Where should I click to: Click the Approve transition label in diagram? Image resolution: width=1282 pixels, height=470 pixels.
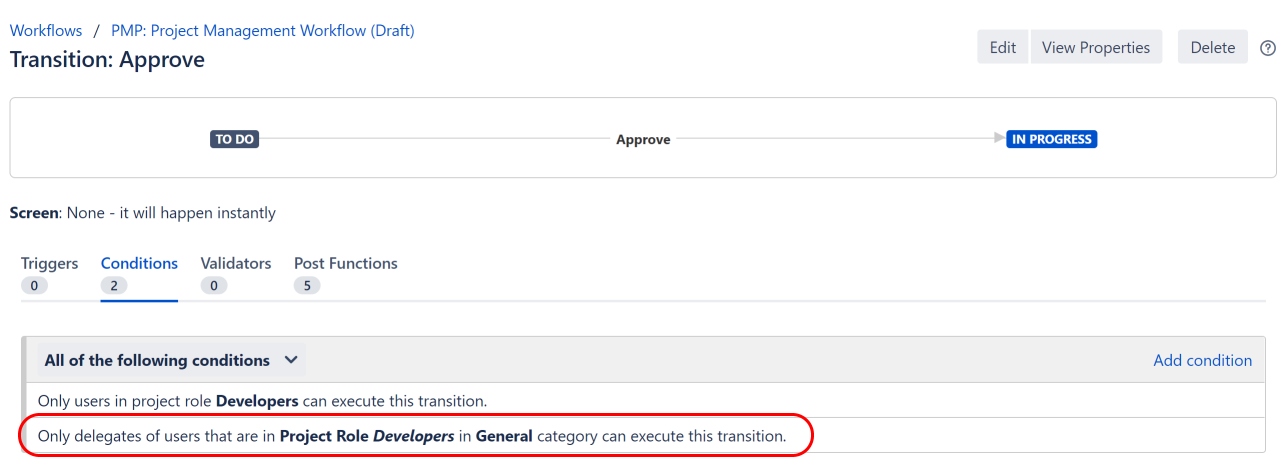643,140
